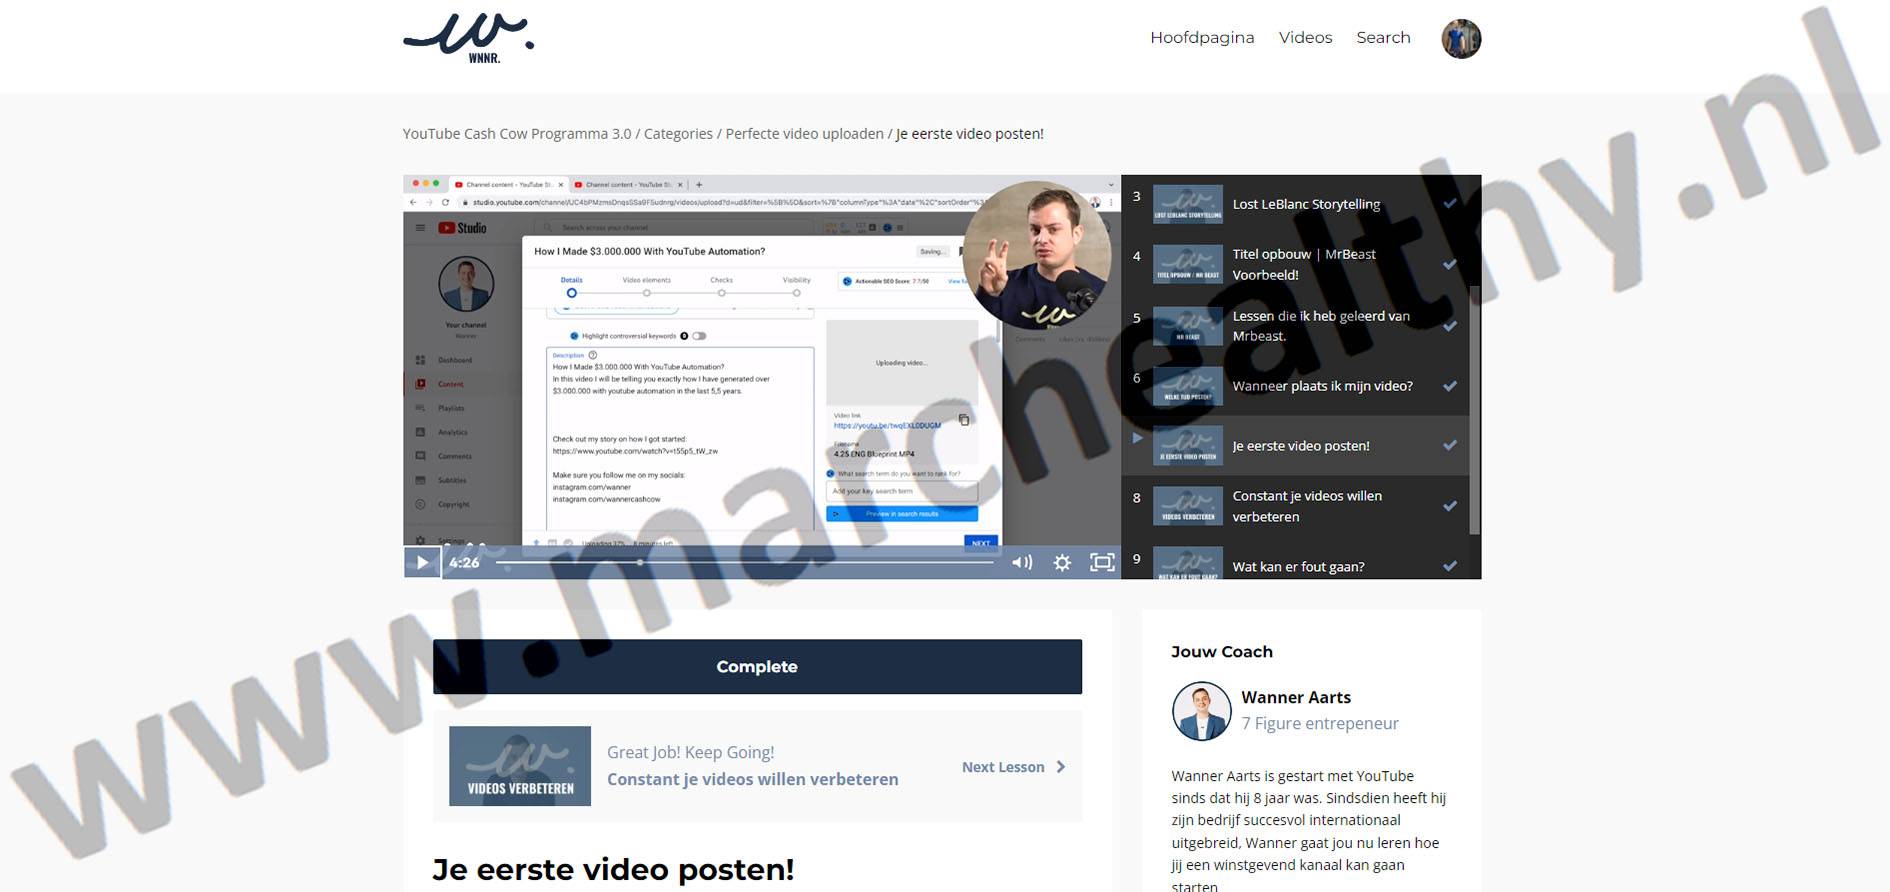
Task: Mute the video with volume icon
Action: tap(1021, 563)
